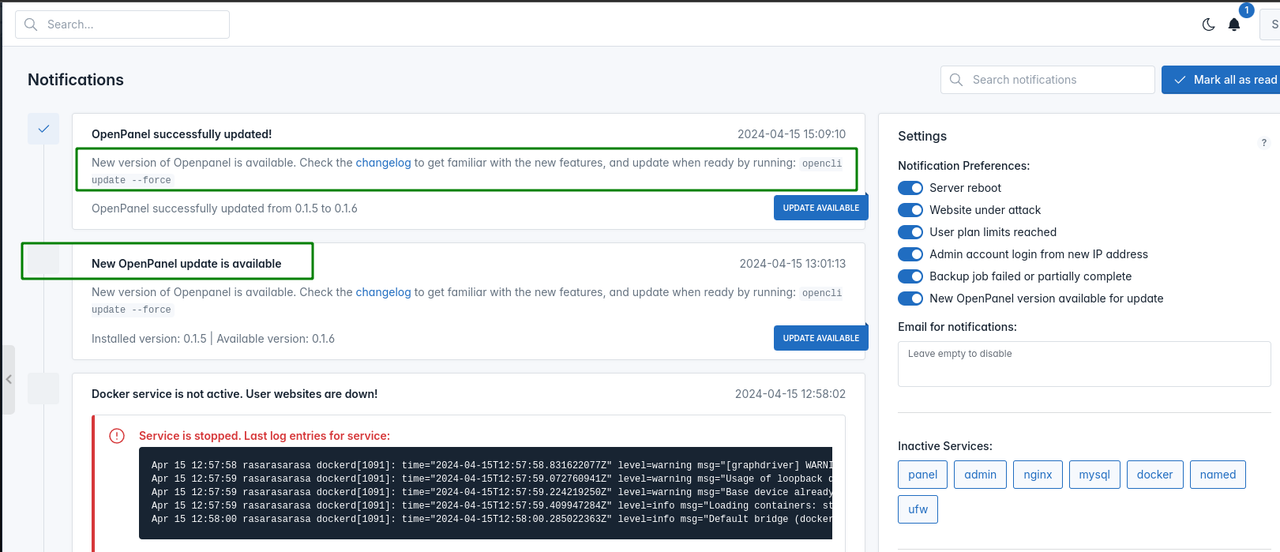
Task: Open the changelog link in the first notification
Action: (383, 162)
